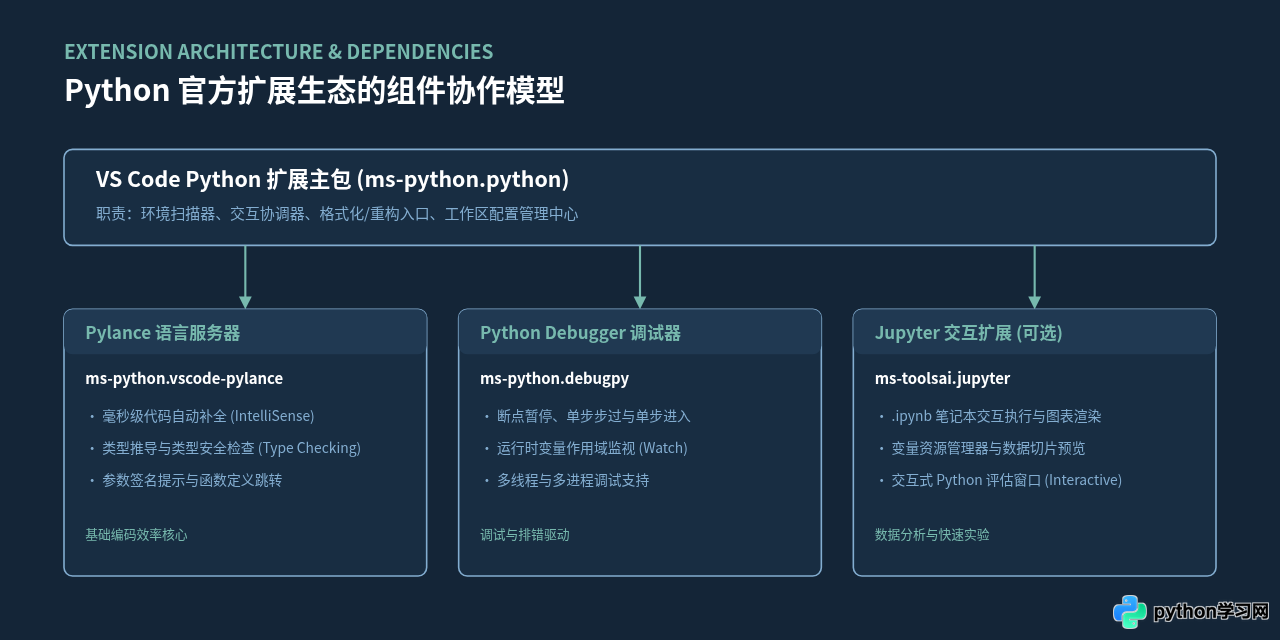Click '.ipynb 笔记本交互执行与图表渲染' bullet
Screen dimensions: 1280x640
tap(988, 416)
